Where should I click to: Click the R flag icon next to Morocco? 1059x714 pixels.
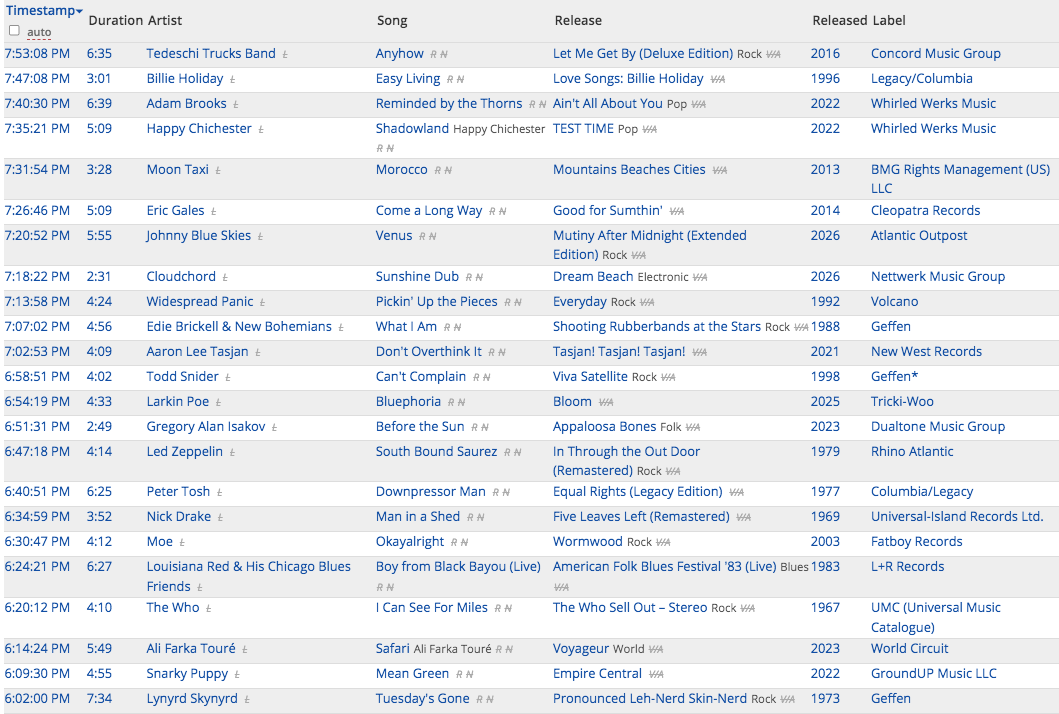[x=438, y=171]
